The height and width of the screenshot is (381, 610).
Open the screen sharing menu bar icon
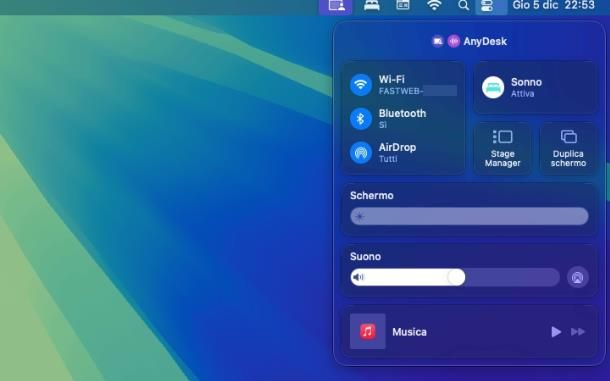point(336,5)
